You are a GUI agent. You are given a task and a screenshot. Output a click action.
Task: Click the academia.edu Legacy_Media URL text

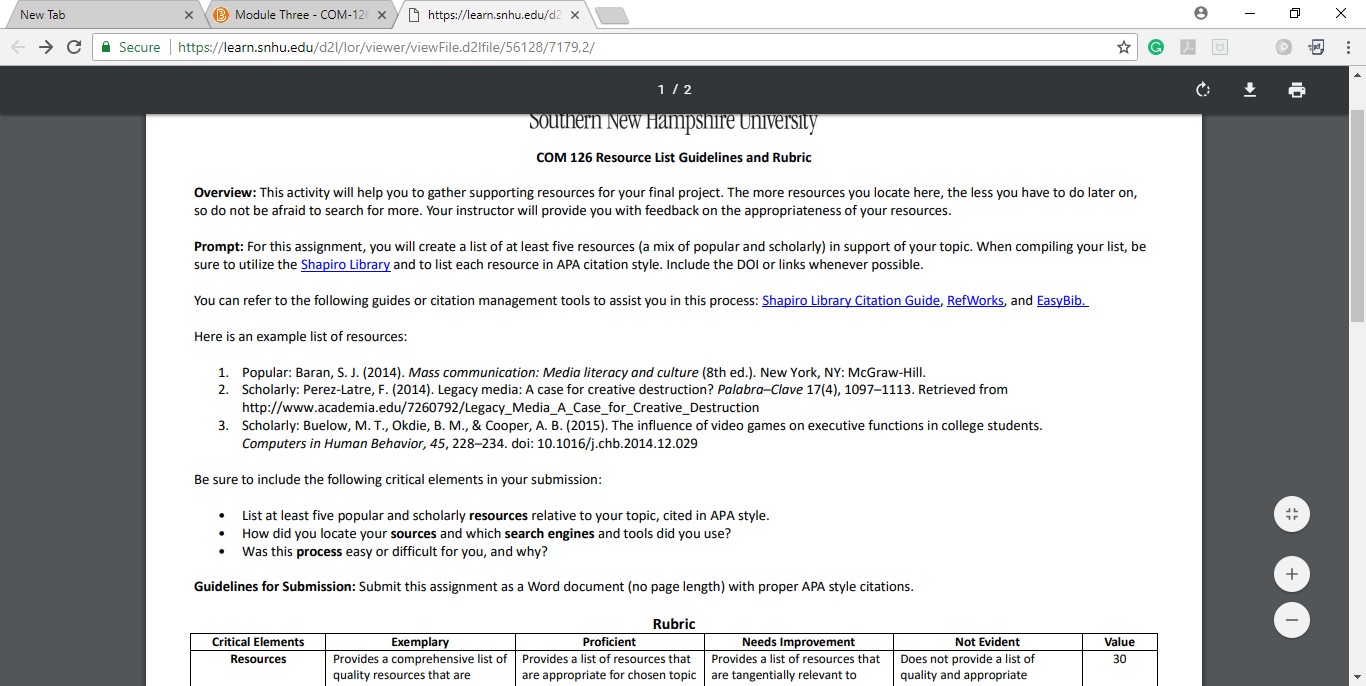point(501,408)
